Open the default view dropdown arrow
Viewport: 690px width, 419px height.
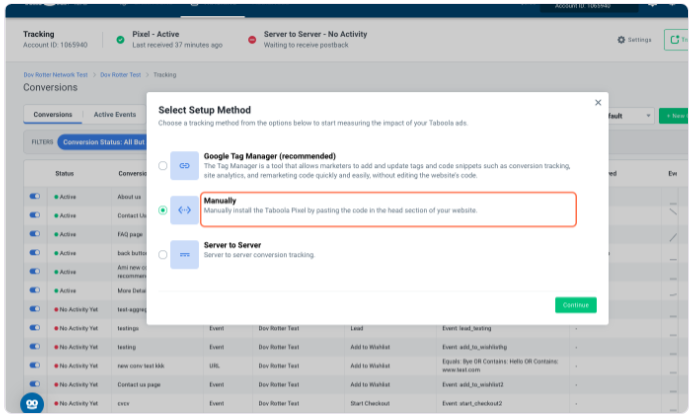coord(648,116)
